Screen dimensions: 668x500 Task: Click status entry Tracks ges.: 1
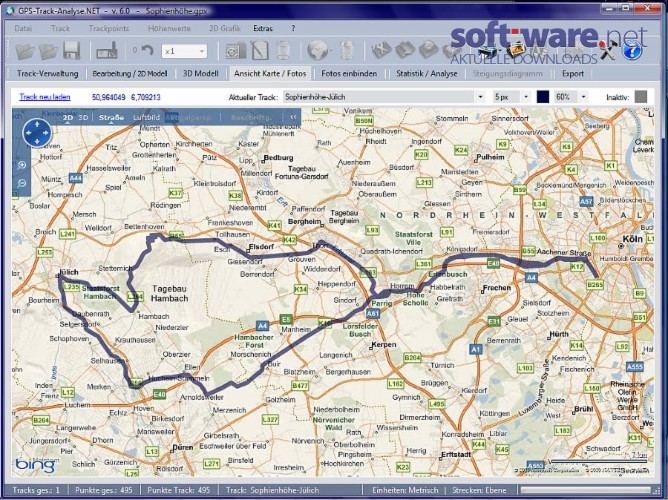point(36,490)
